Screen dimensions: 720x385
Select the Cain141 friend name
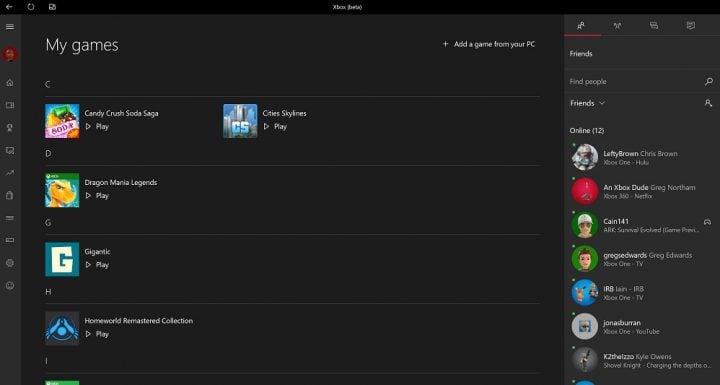[x=616, y=221]
